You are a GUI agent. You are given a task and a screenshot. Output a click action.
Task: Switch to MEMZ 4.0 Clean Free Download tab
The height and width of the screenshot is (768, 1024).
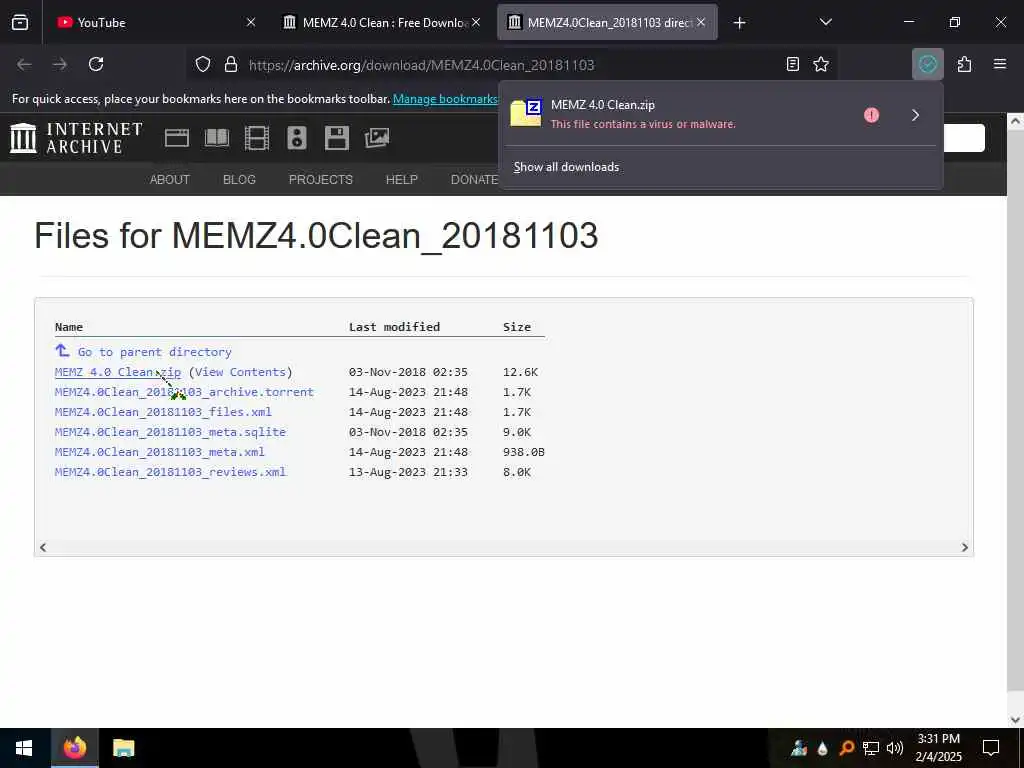(382, 22)
